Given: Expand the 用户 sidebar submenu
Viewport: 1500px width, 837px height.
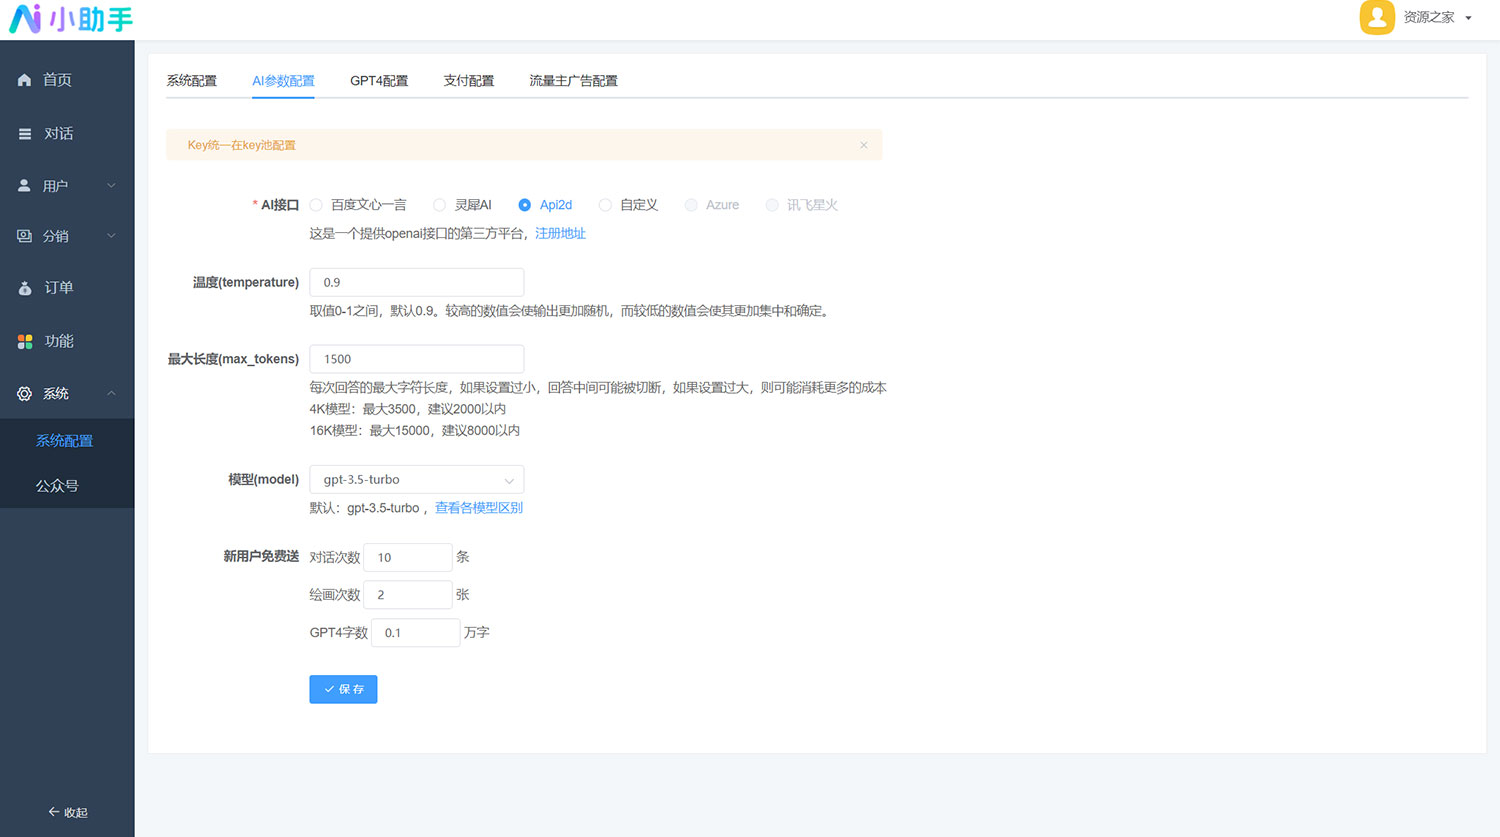Looking at the screenshot, I should (x=110, y=184).
